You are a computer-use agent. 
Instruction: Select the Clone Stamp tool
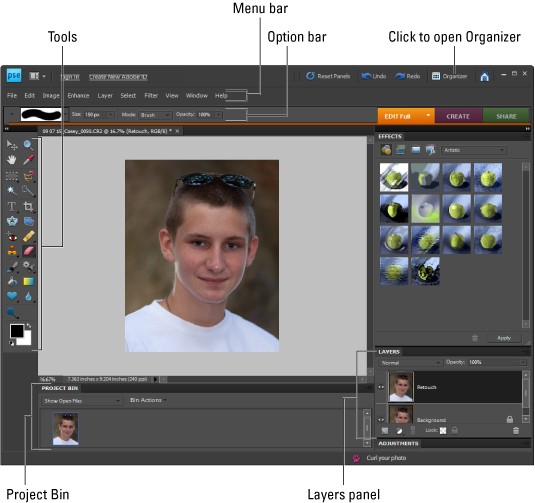click(12, 251)
